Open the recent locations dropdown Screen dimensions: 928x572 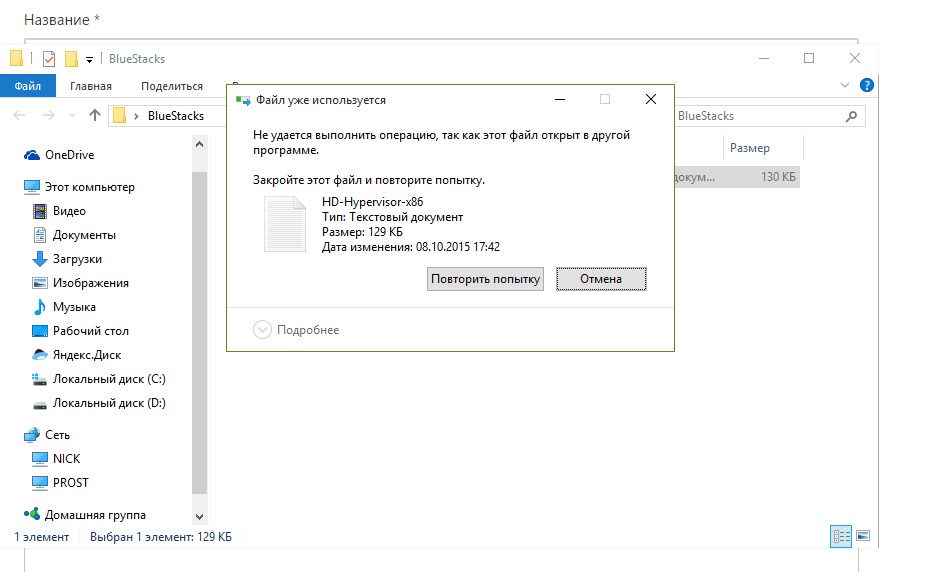(x=72, y=115)
